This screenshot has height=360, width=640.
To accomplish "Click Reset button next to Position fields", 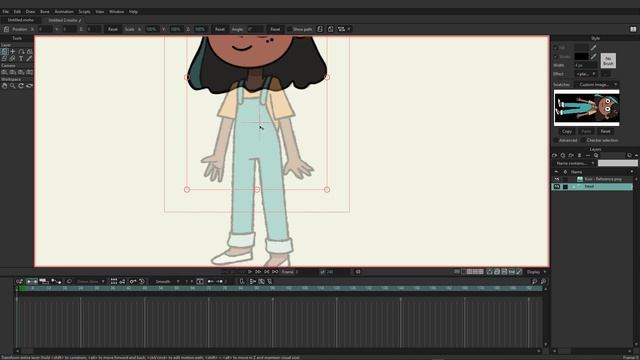I will click(x=113, y=29).
